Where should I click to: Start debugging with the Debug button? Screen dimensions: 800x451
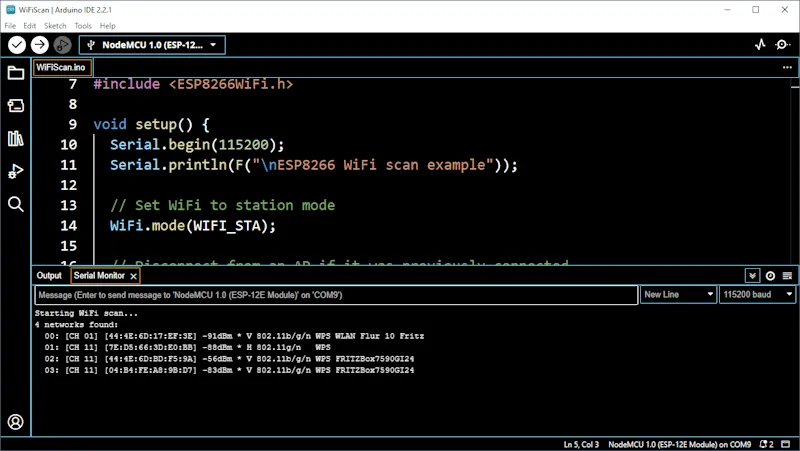62,45
